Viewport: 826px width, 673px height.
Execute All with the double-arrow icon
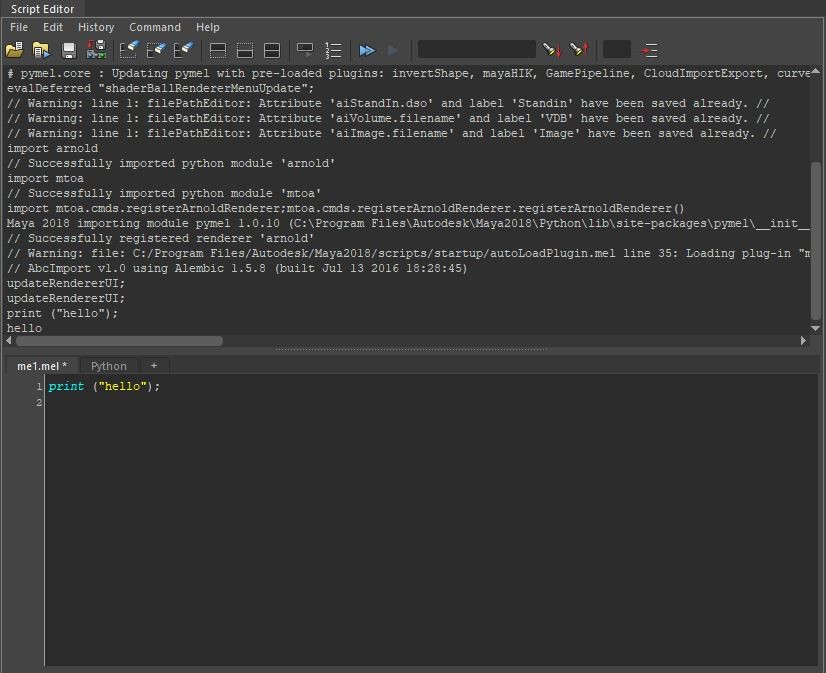click(367, 49)
